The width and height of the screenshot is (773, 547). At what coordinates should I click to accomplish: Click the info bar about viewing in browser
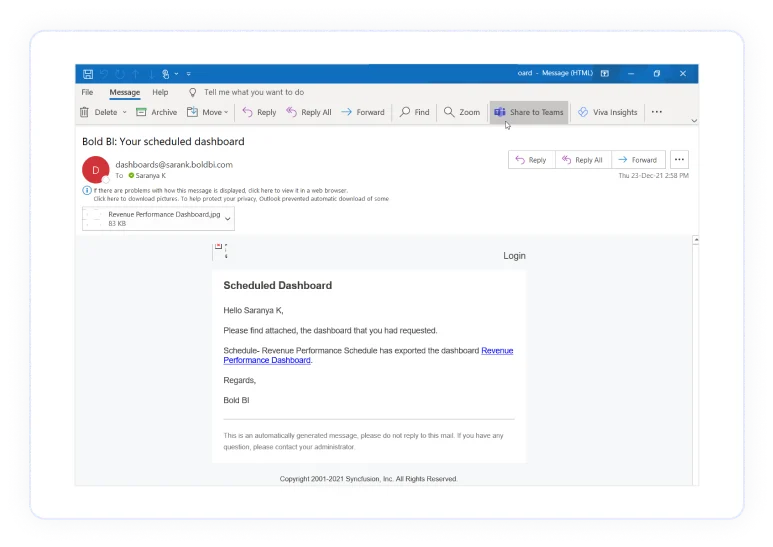coord(220,190)
